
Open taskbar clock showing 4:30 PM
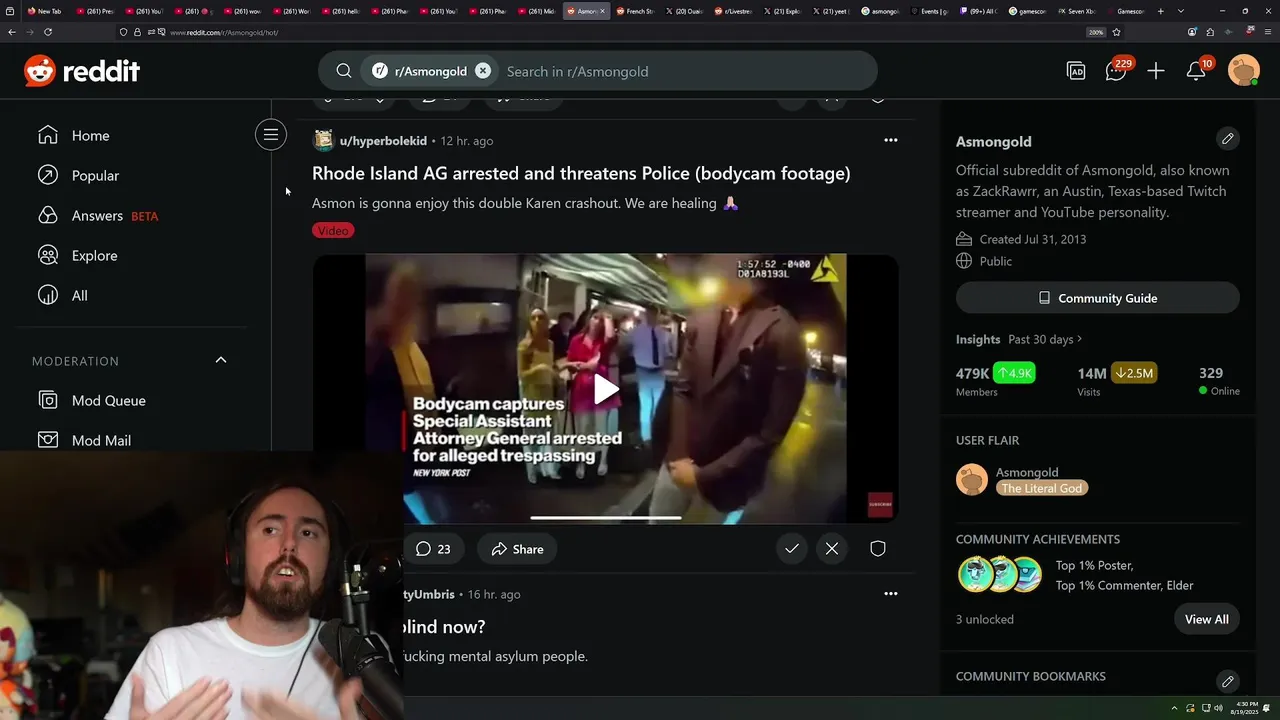coord(1246,708)
